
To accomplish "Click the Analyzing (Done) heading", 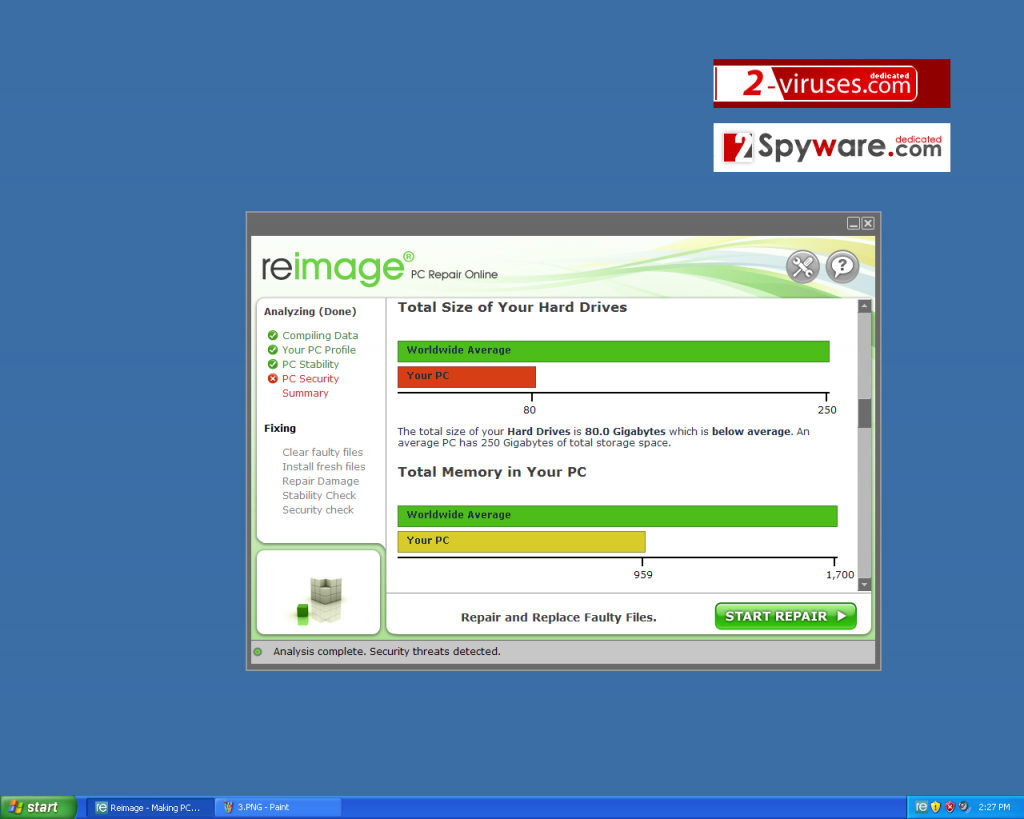I will pyautogui.click(x=310, y=312).
